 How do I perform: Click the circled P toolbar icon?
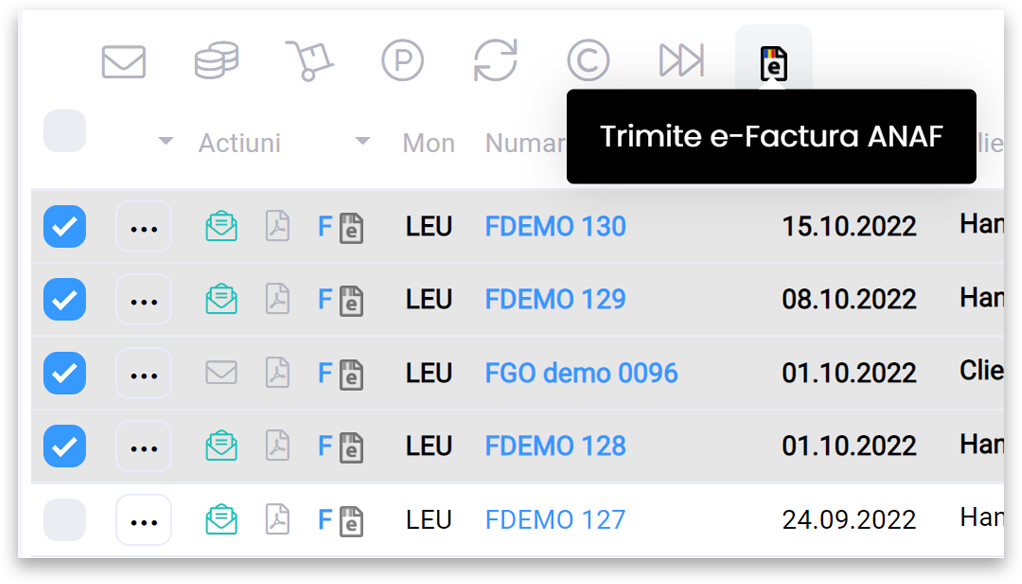(x=402, y=60)
